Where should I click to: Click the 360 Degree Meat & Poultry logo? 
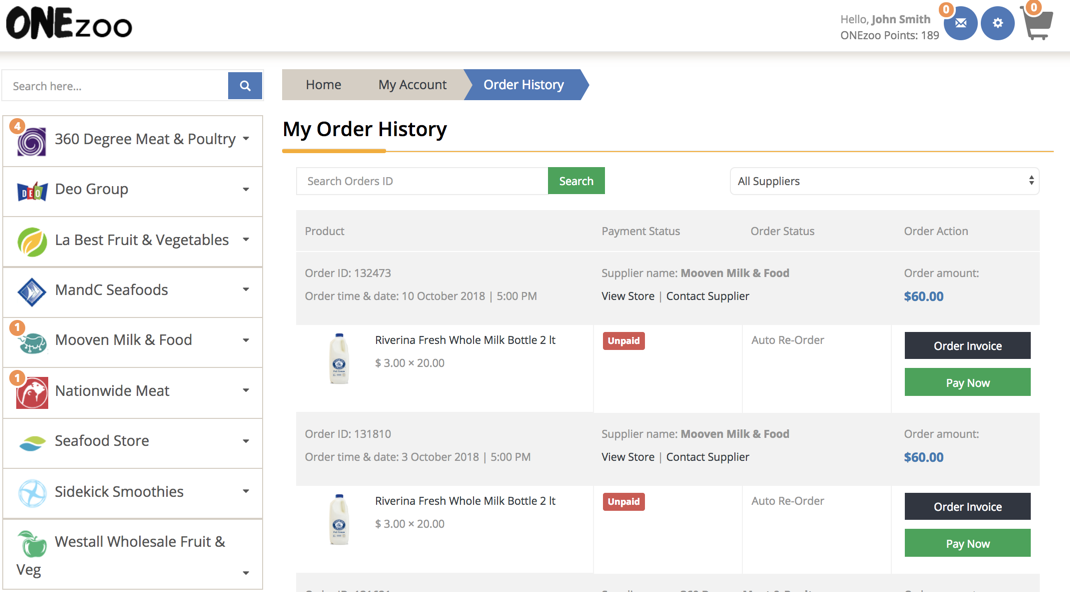(x=31, y=142)
